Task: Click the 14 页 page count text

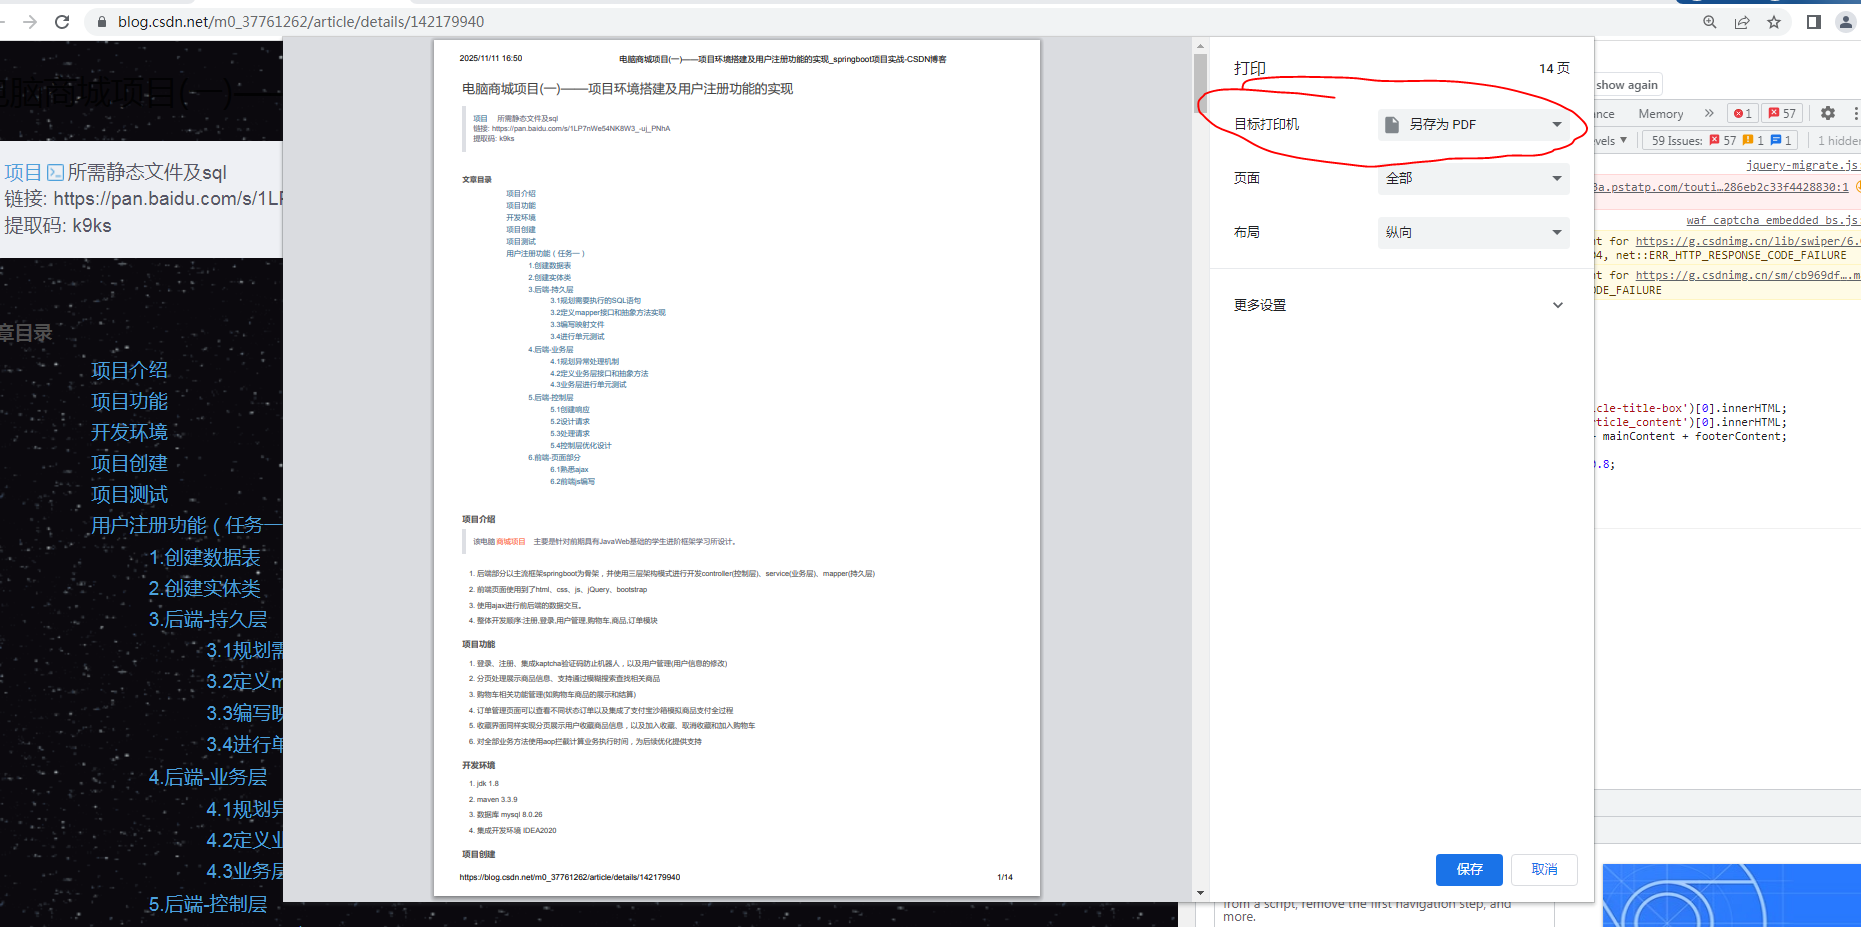Action: point(1554,68)
